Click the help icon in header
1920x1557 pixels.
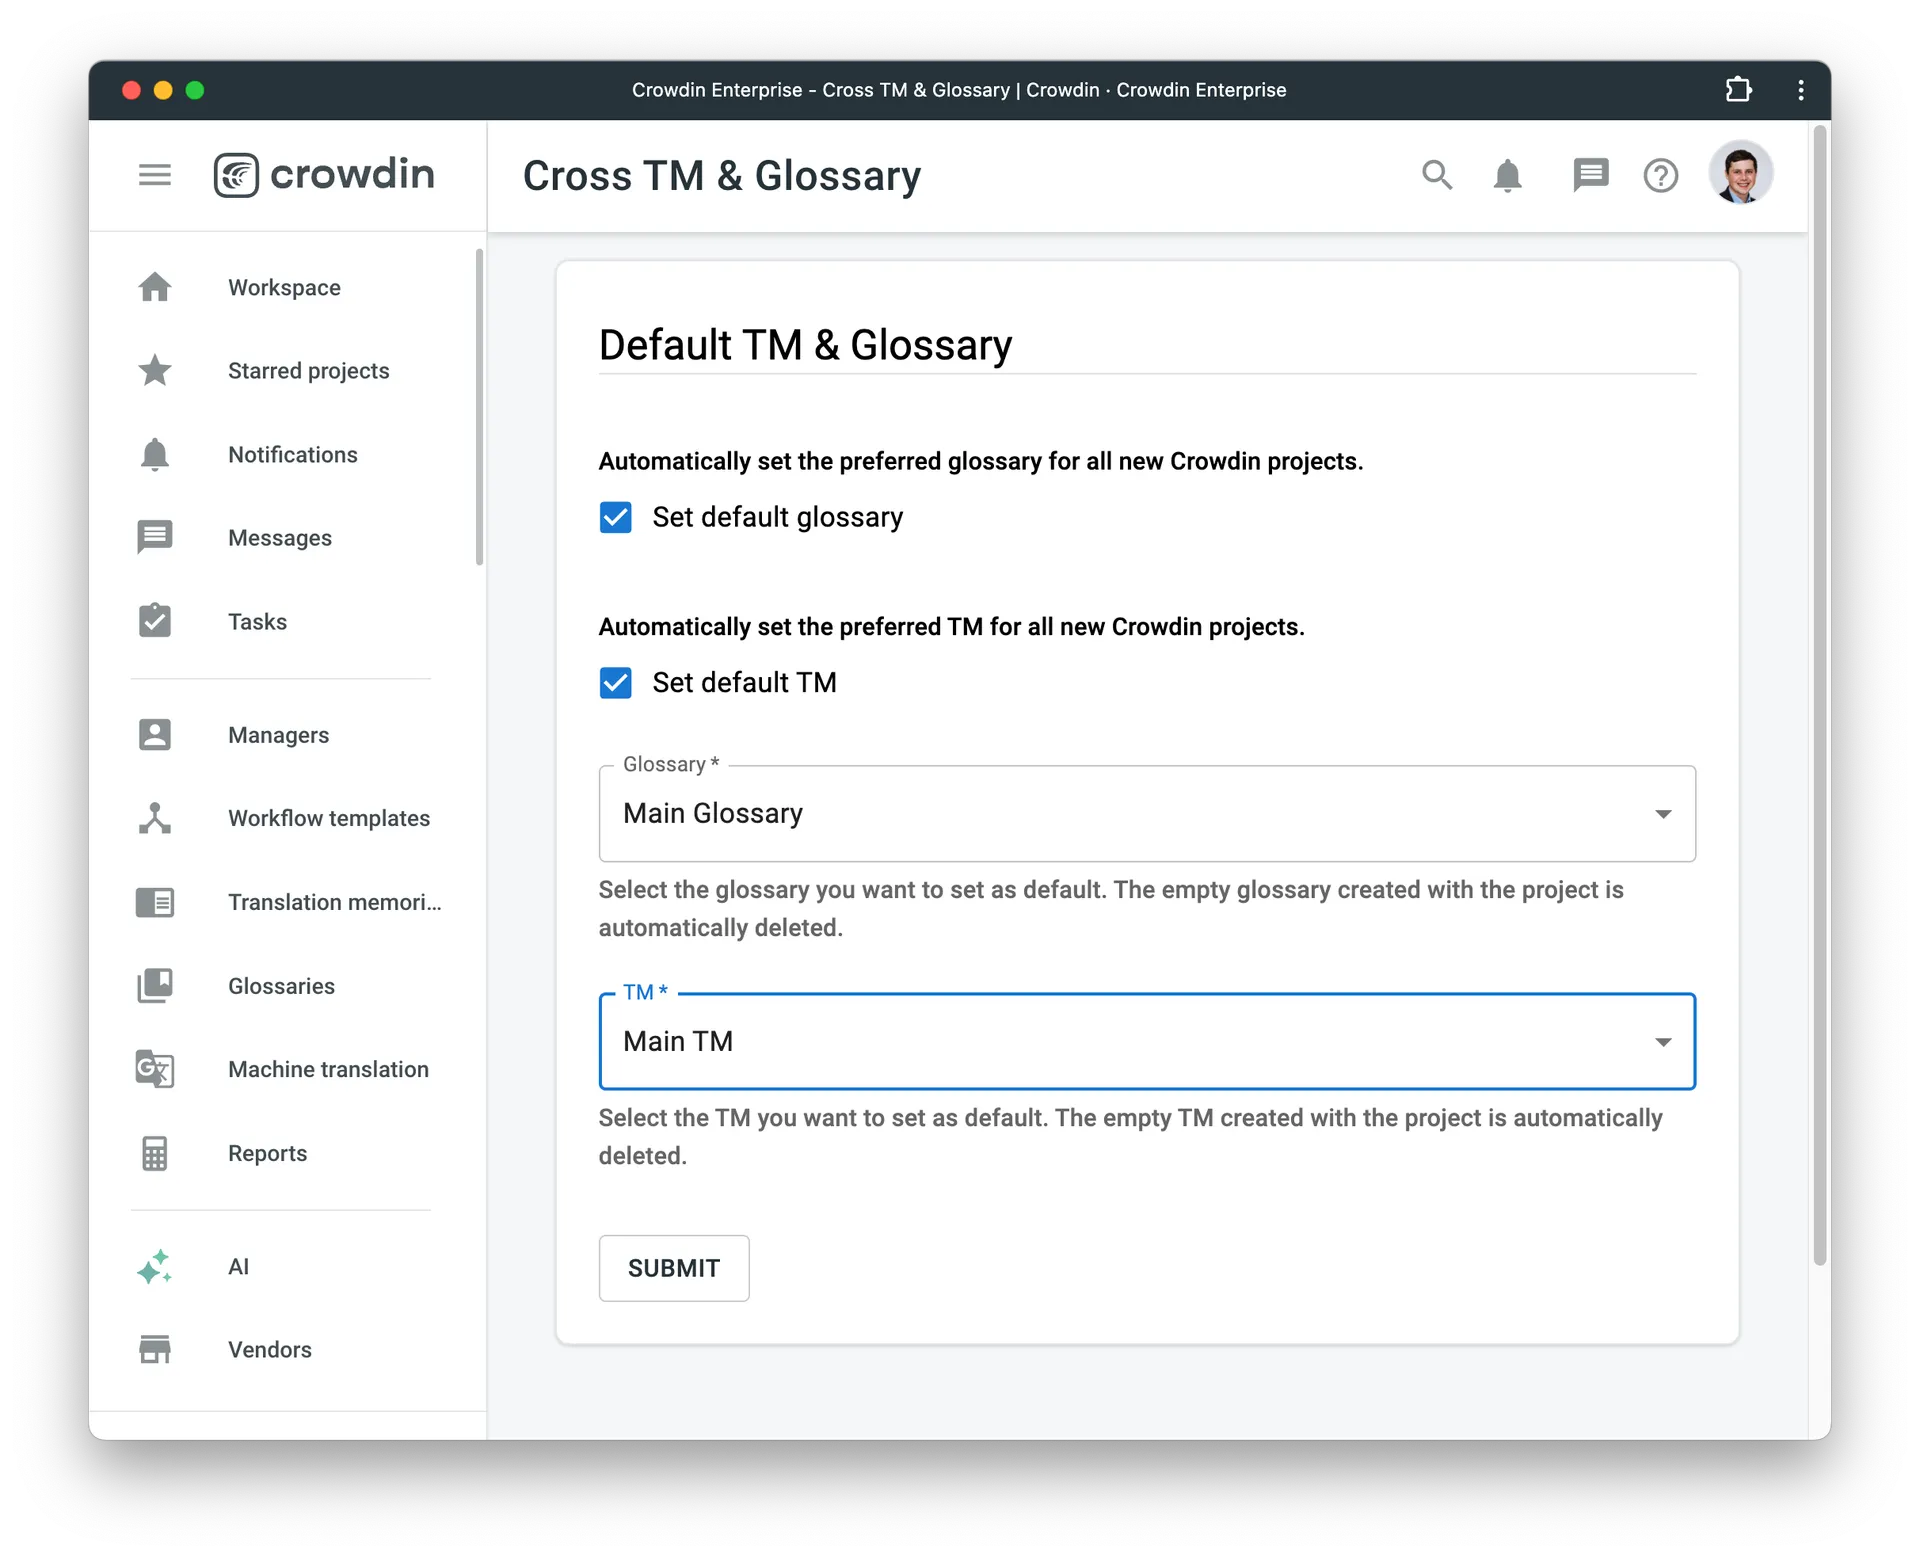point(1663,175)
